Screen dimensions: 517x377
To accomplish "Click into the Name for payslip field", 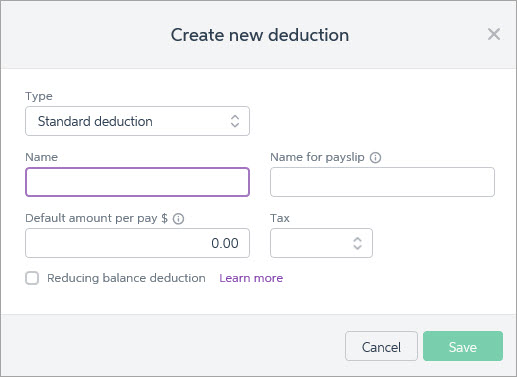I will [x=382, y=182].
